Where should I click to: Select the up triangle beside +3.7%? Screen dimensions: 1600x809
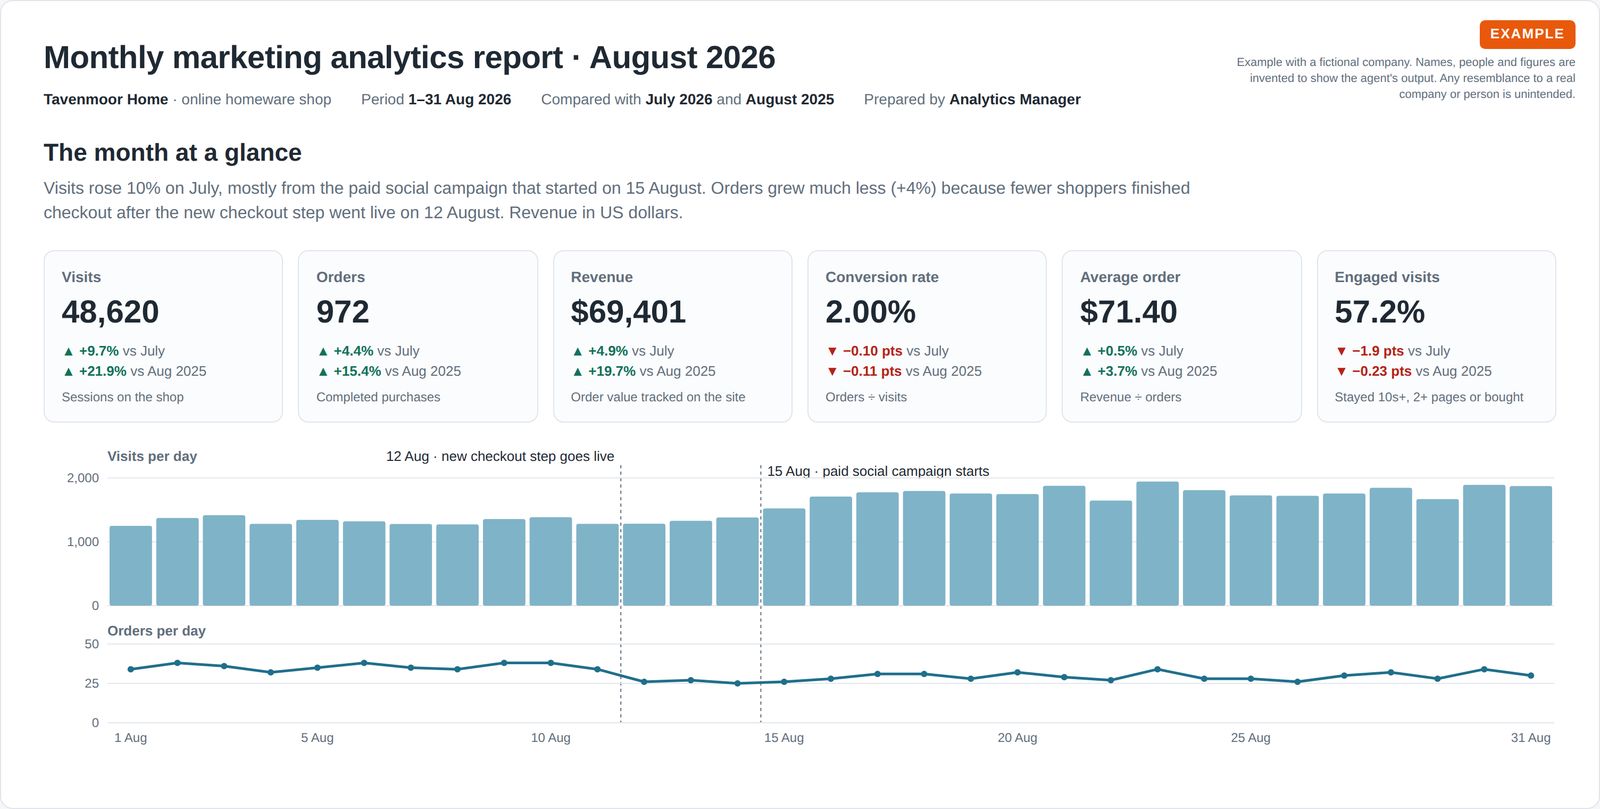(1086, 371)
